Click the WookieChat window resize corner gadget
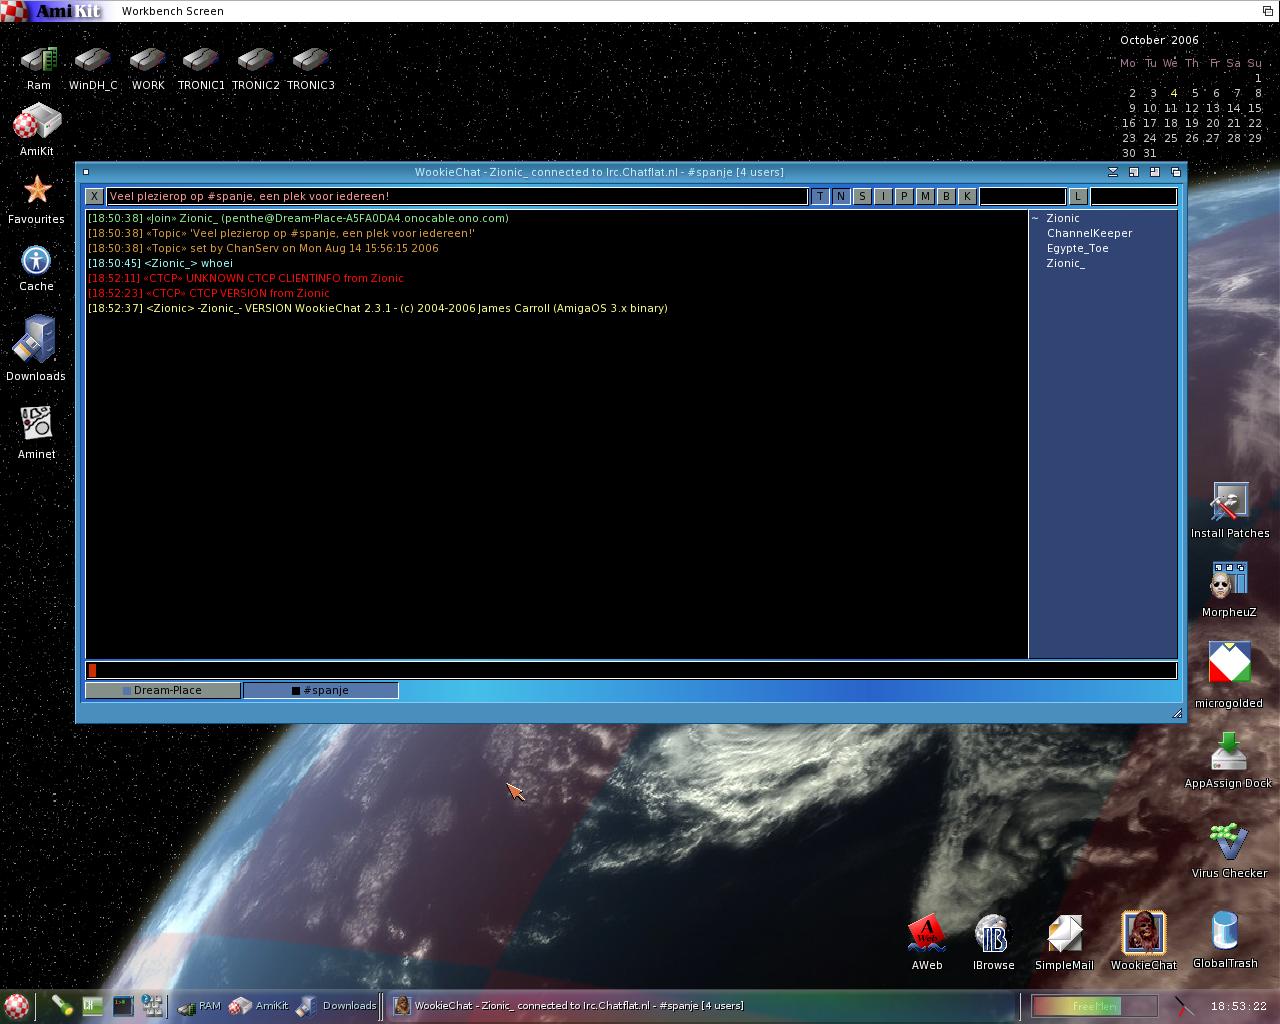The width and height of the screenshot is (1280, 1024). coord(1177,713)
